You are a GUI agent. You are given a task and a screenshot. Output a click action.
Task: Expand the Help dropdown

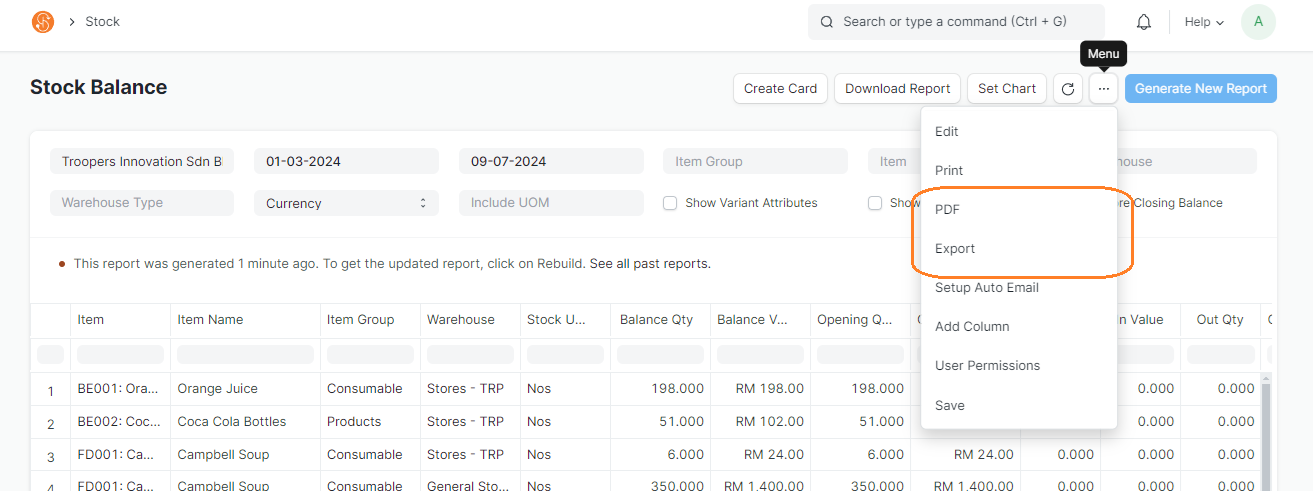point(1204,22)
